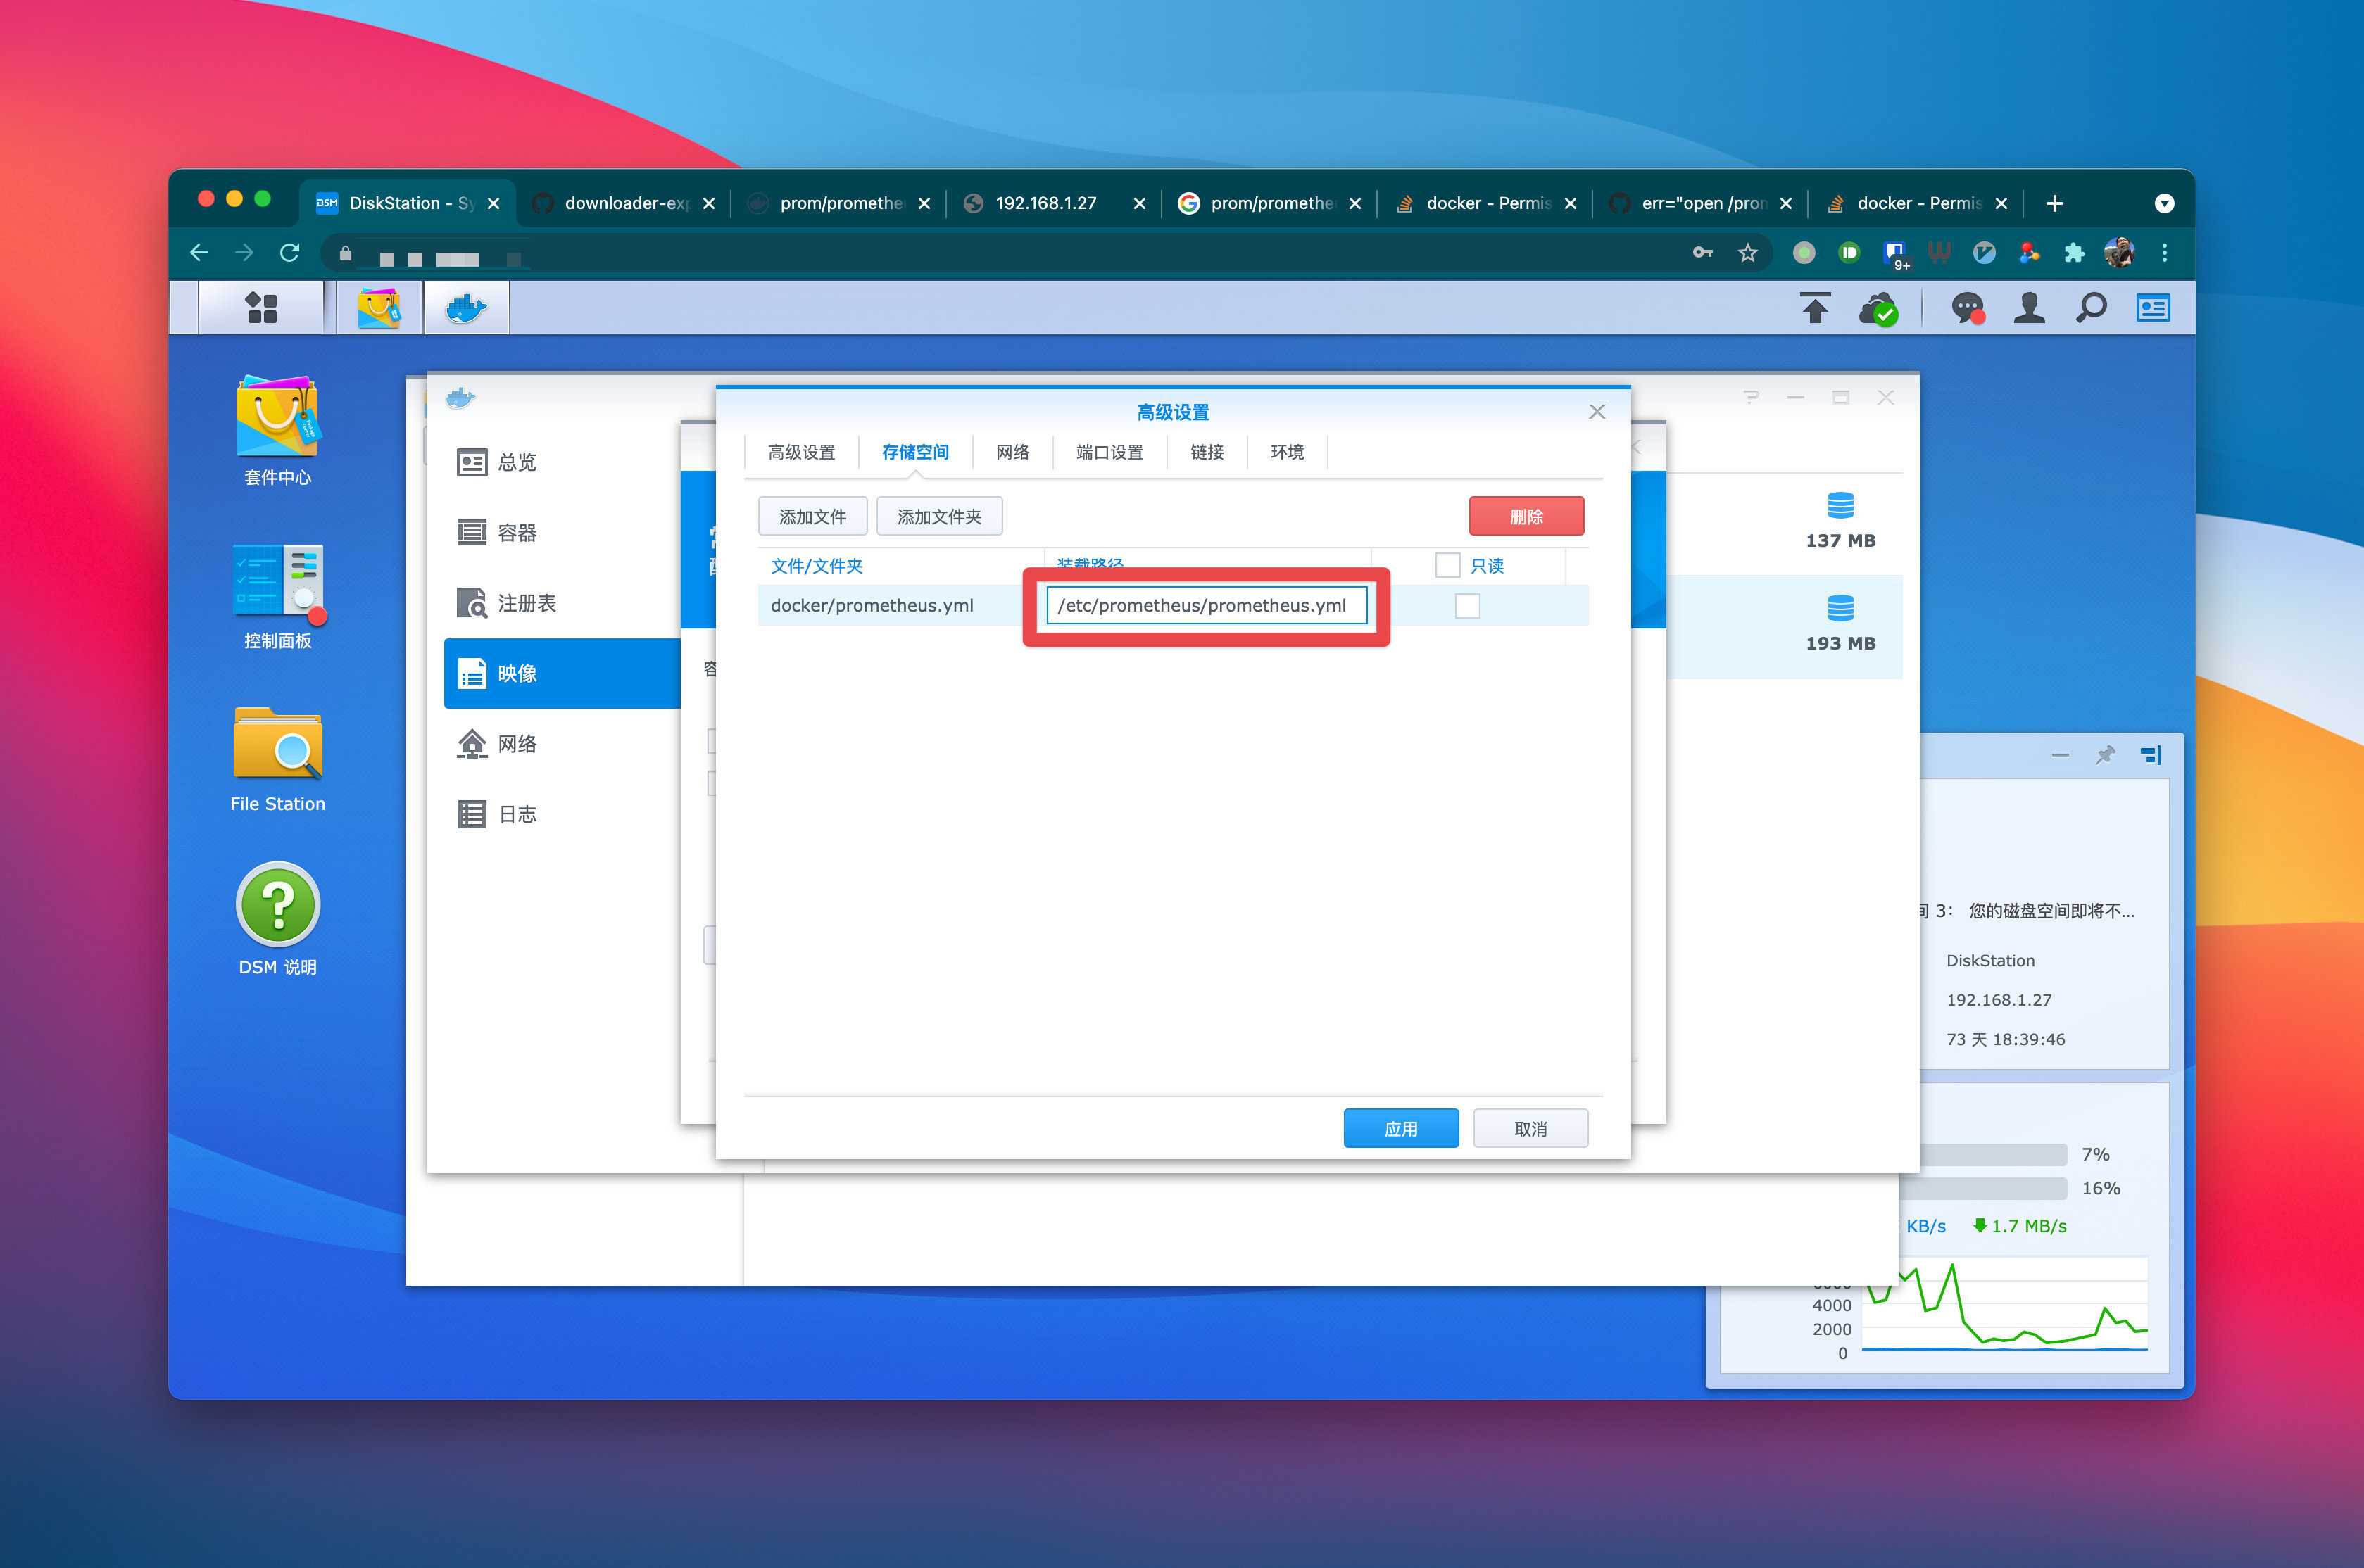Switch to 环境 tab
Image resolution: width=2364 pixels, height=1568 pixels.
tap(1287, 452)
